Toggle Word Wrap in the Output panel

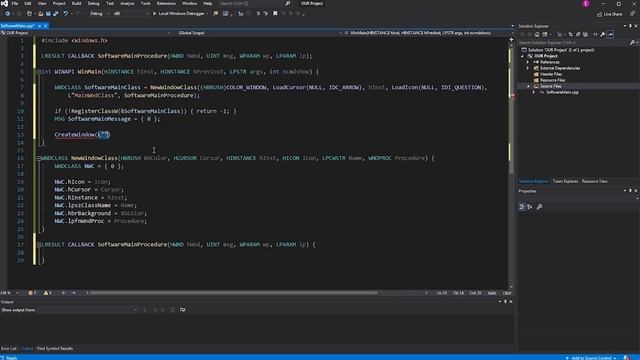[182, 310]
